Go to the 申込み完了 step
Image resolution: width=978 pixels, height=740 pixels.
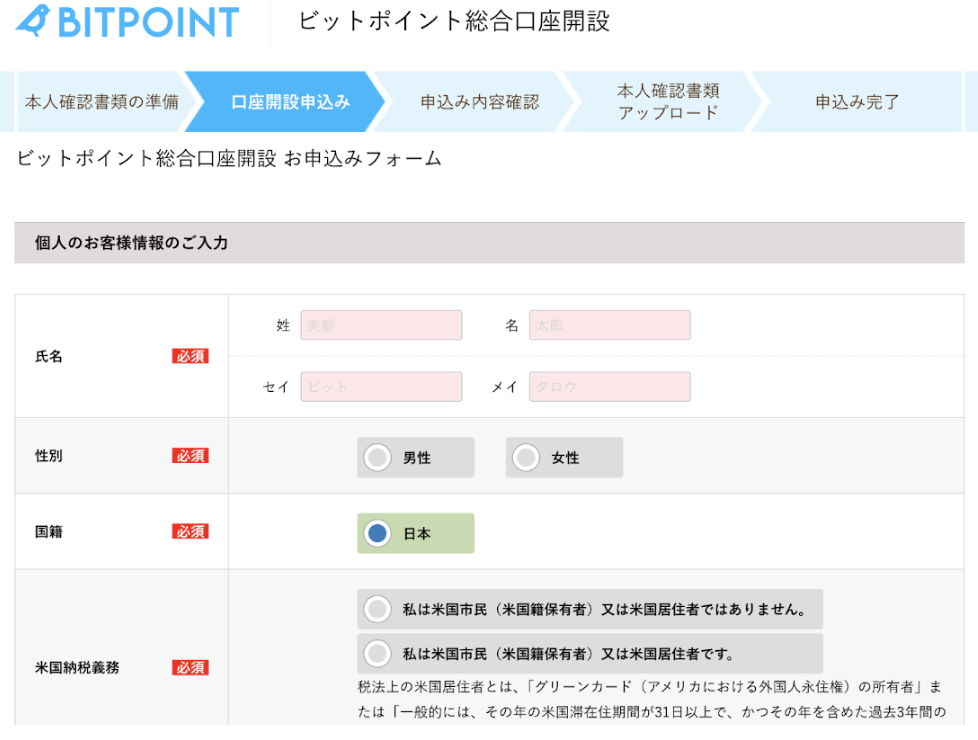click(x=857, y=102)
